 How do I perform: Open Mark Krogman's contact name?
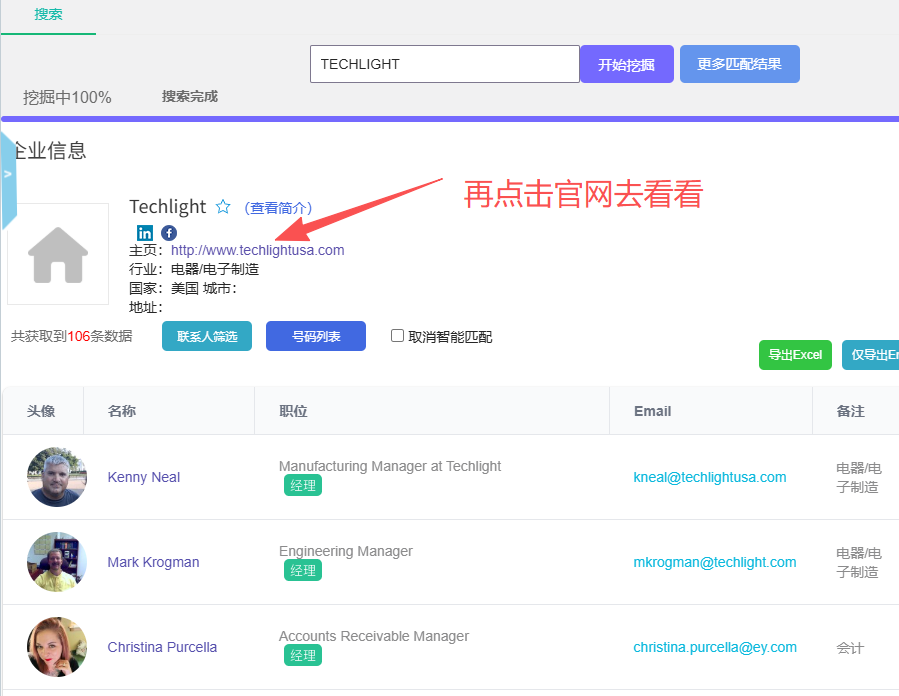[x=153, y=562]
